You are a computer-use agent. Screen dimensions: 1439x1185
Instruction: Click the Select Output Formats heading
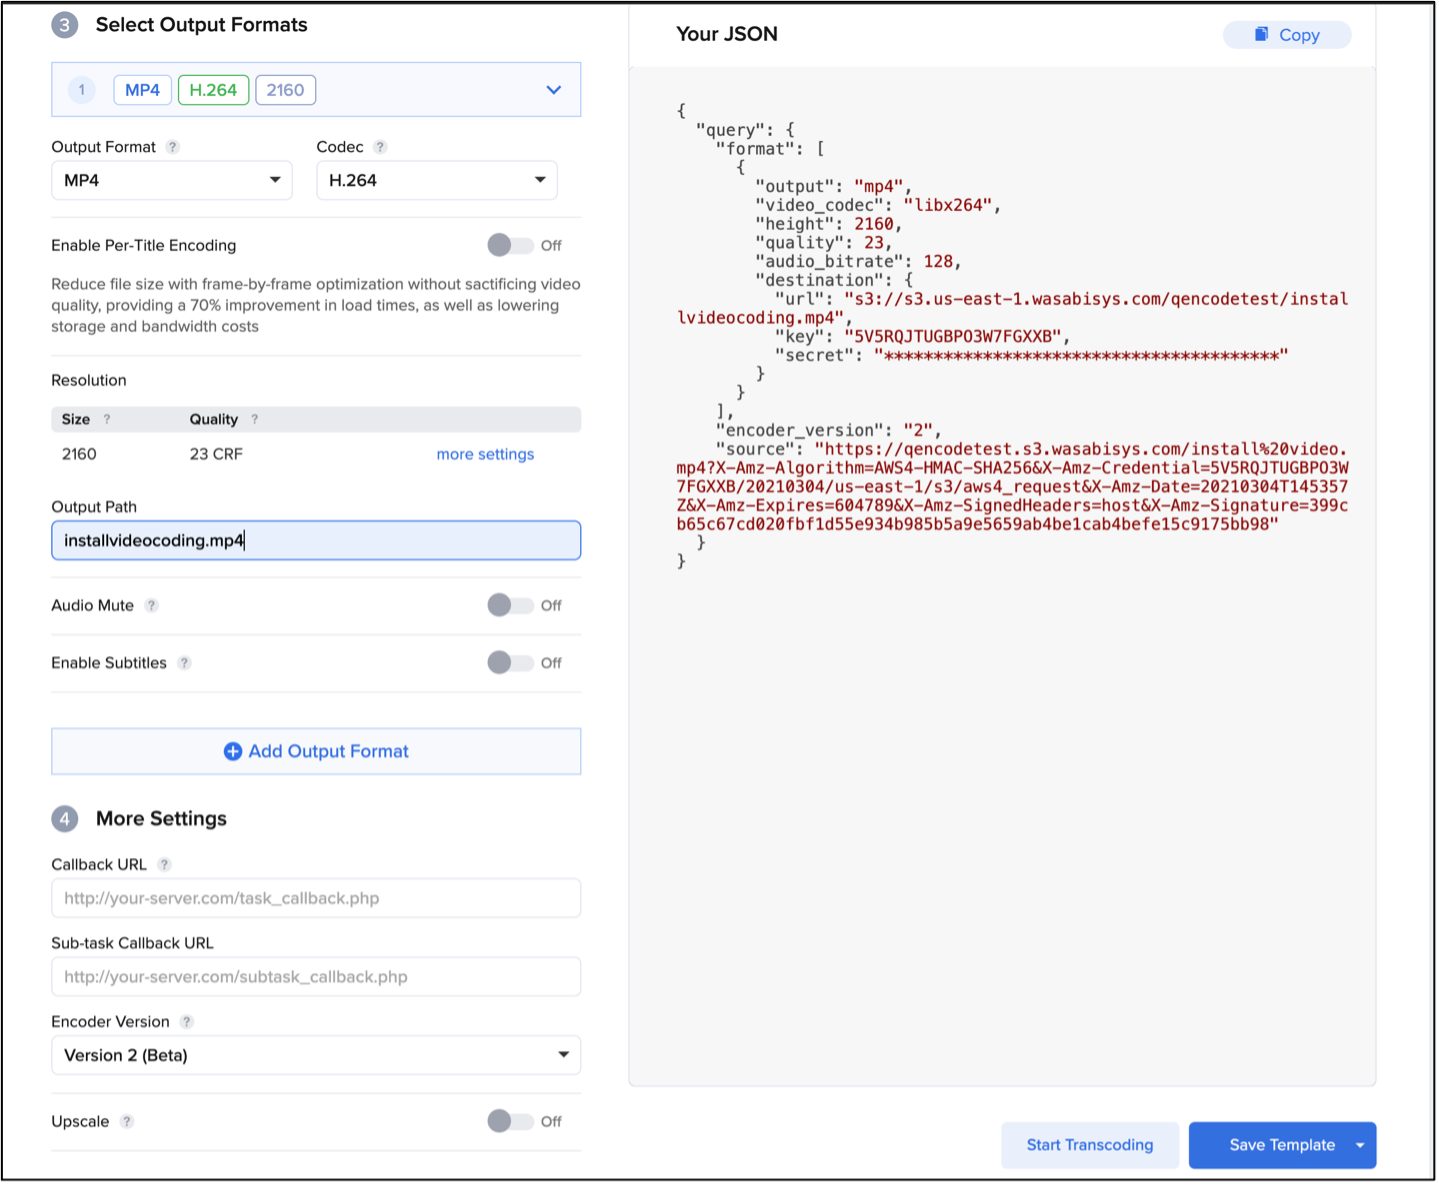click(x=202, y=25)
